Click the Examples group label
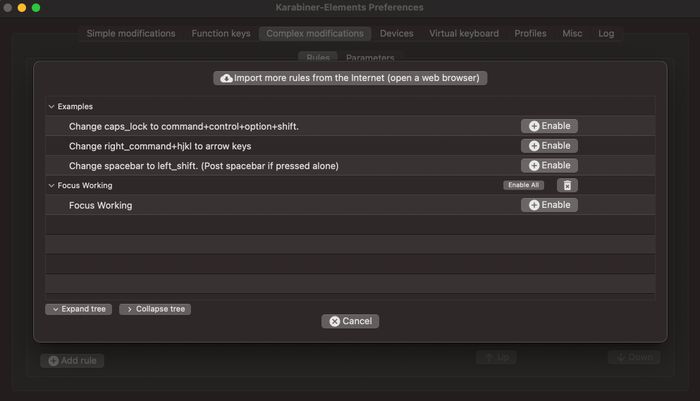 point(75,107)
